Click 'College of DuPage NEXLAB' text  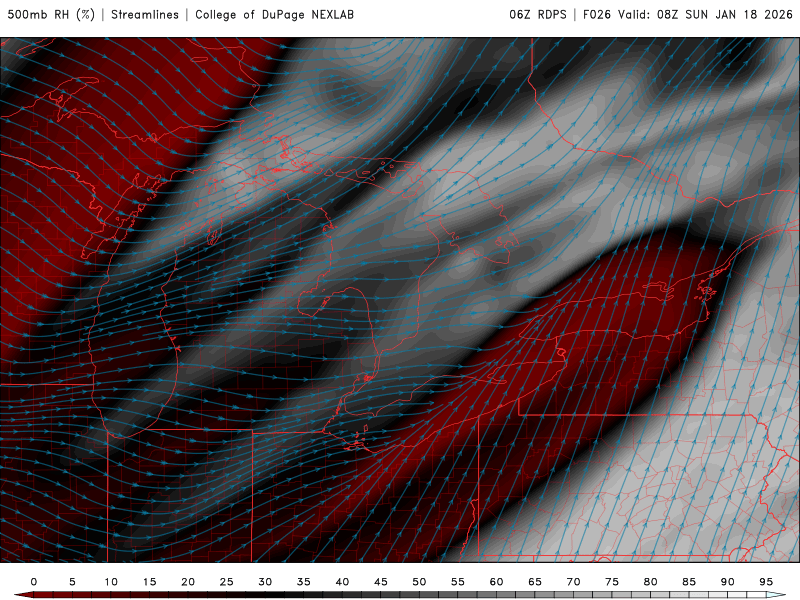(x=274, y=15)
